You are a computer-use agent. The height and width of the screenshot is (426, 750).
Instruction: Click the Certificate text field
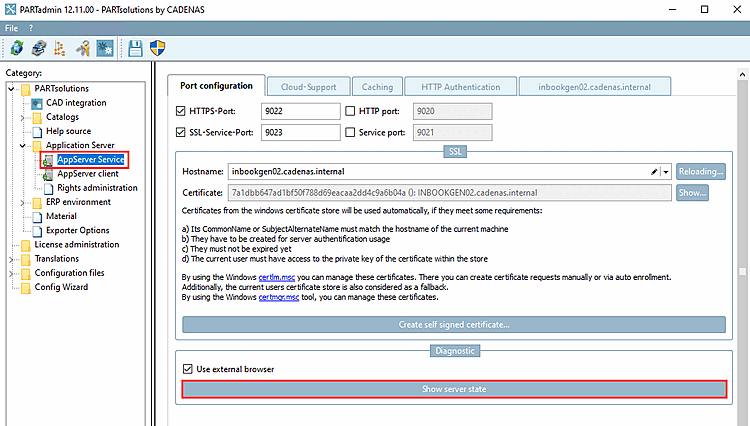click(x=450, y=193)
